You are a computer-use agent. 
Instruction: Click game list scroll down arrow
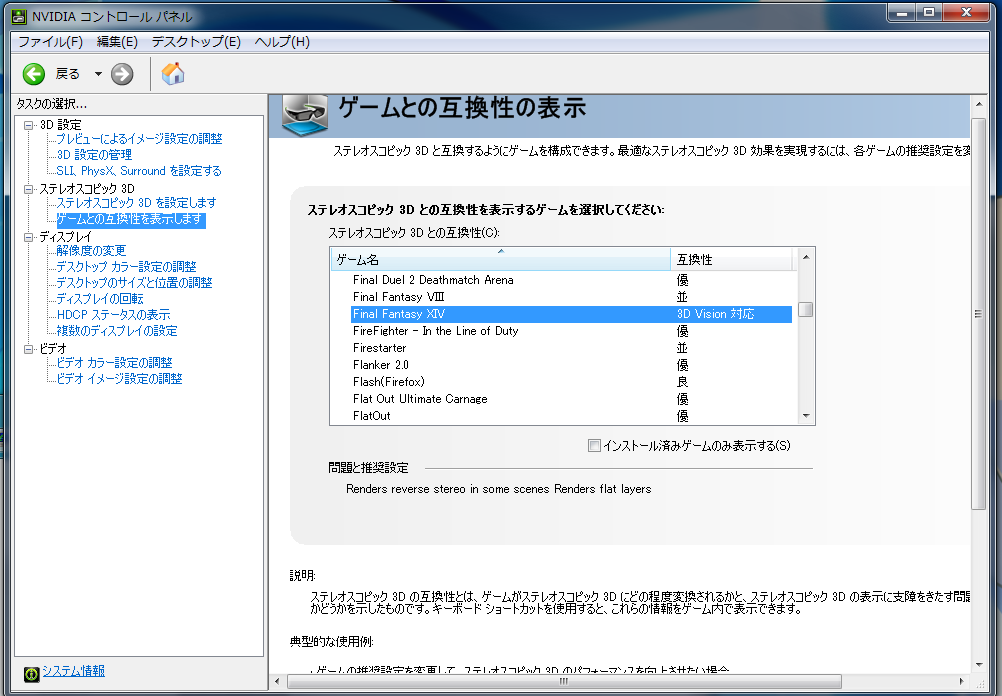[806, 416]
